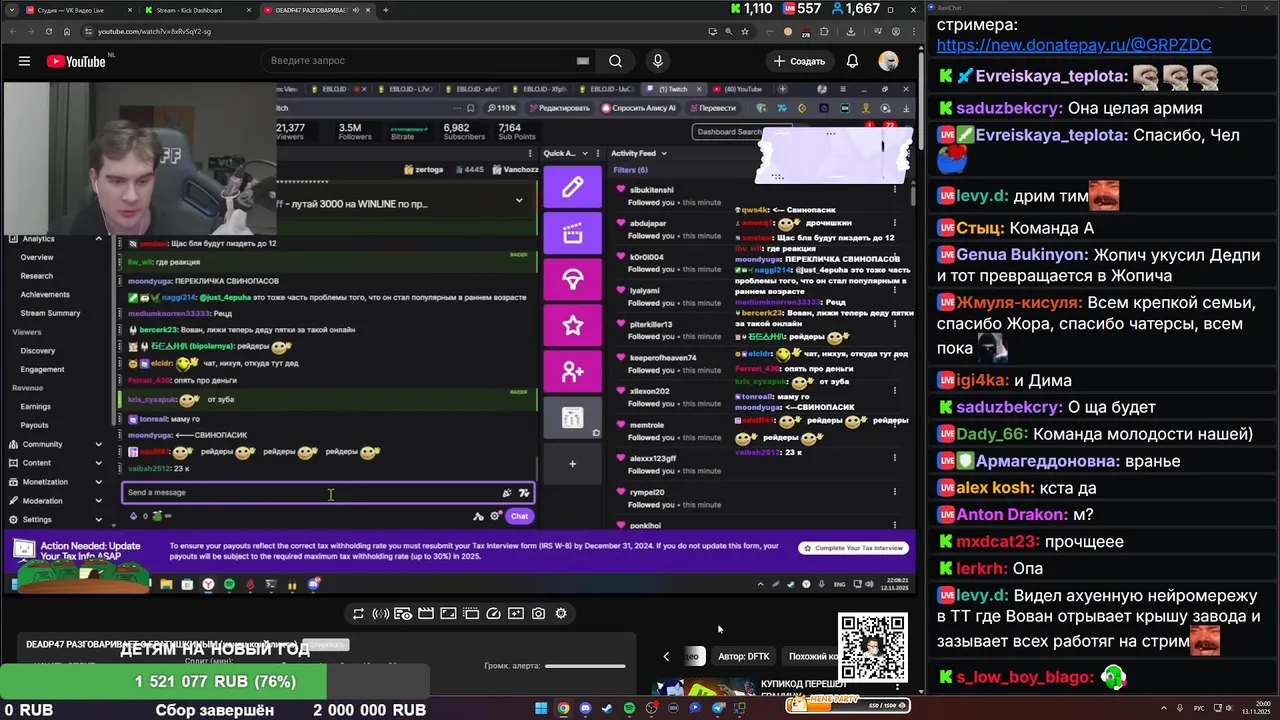Click the star quick action tile
1280x720 pixels.
(x=572, y=326)
